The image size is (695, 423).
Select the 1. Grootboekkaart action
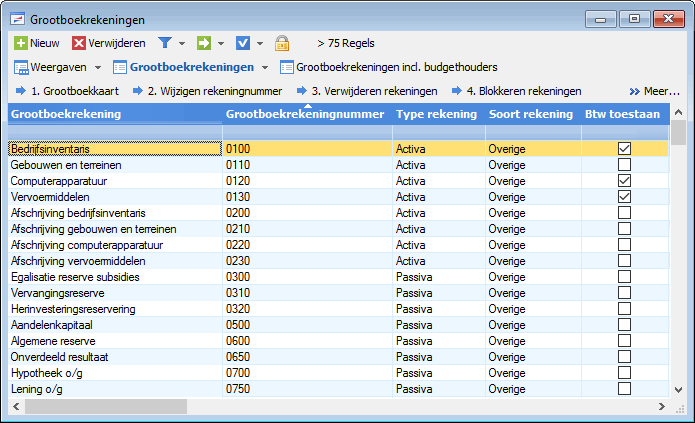pyautogui.click(x=67, y=91)
